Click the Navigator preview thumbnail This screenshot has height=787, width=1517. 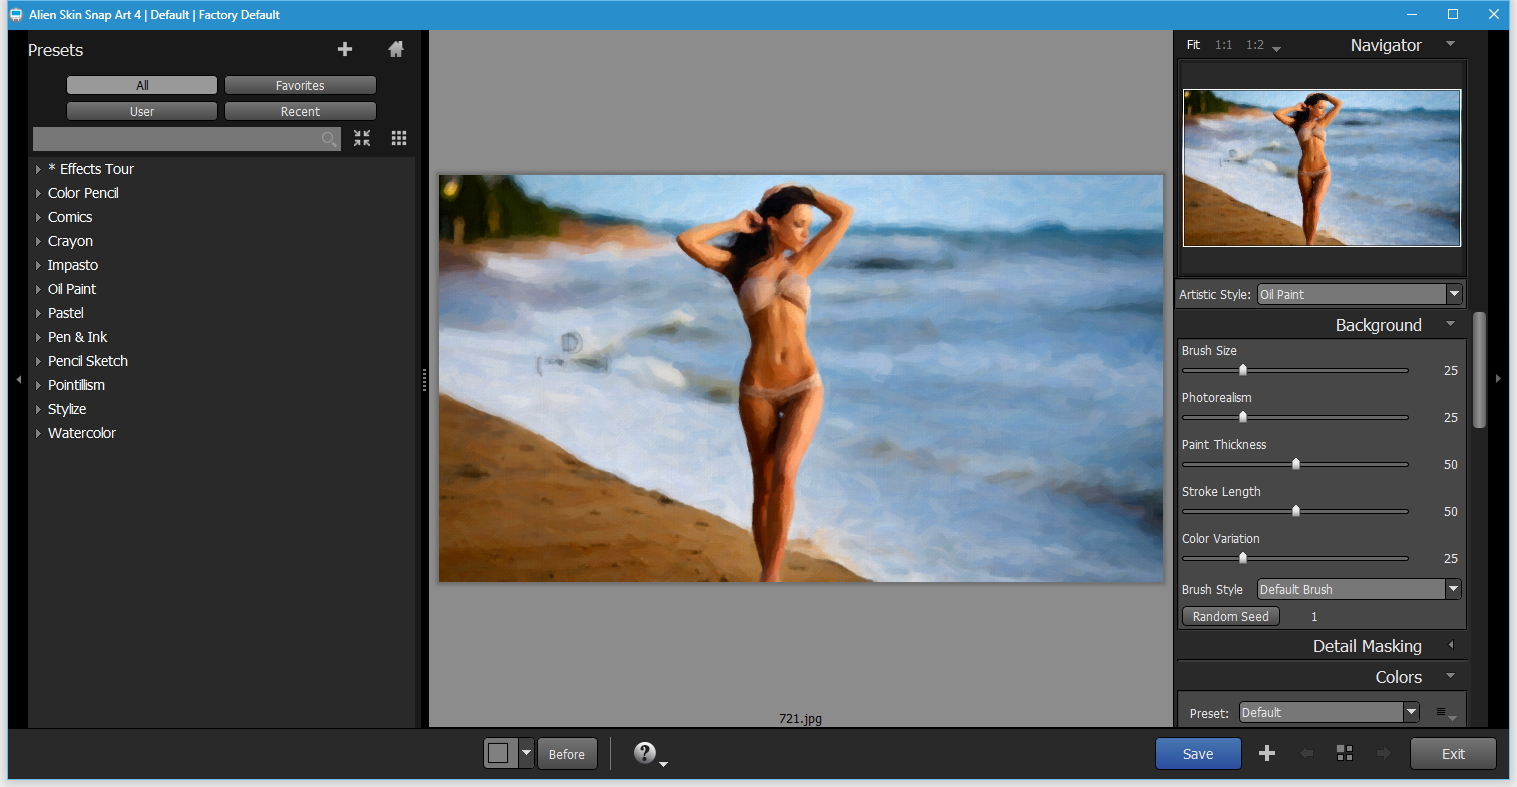coord(1322,168)
